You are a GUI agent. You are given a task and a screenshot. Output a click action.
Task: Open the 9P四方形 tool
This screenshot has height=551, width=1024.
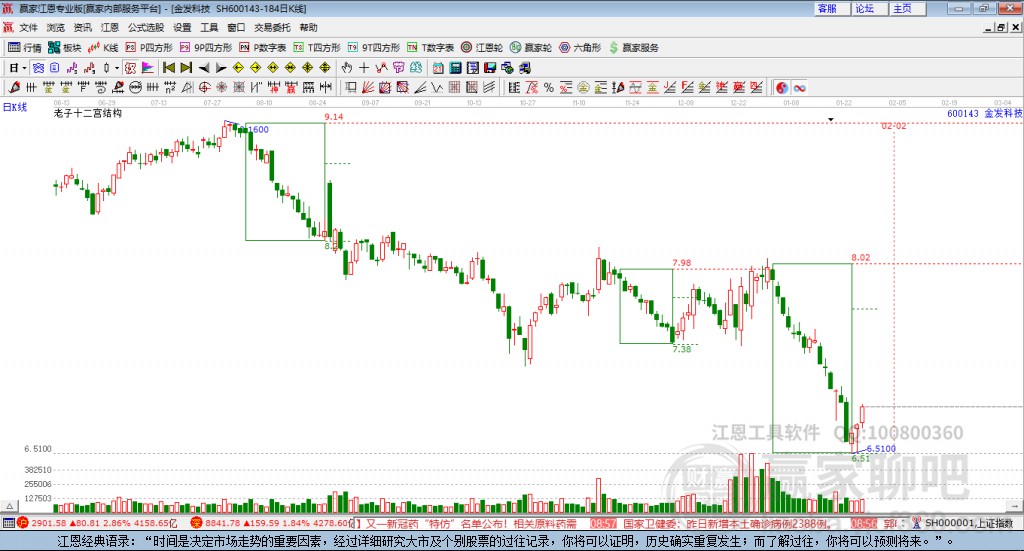pos(205,48)
